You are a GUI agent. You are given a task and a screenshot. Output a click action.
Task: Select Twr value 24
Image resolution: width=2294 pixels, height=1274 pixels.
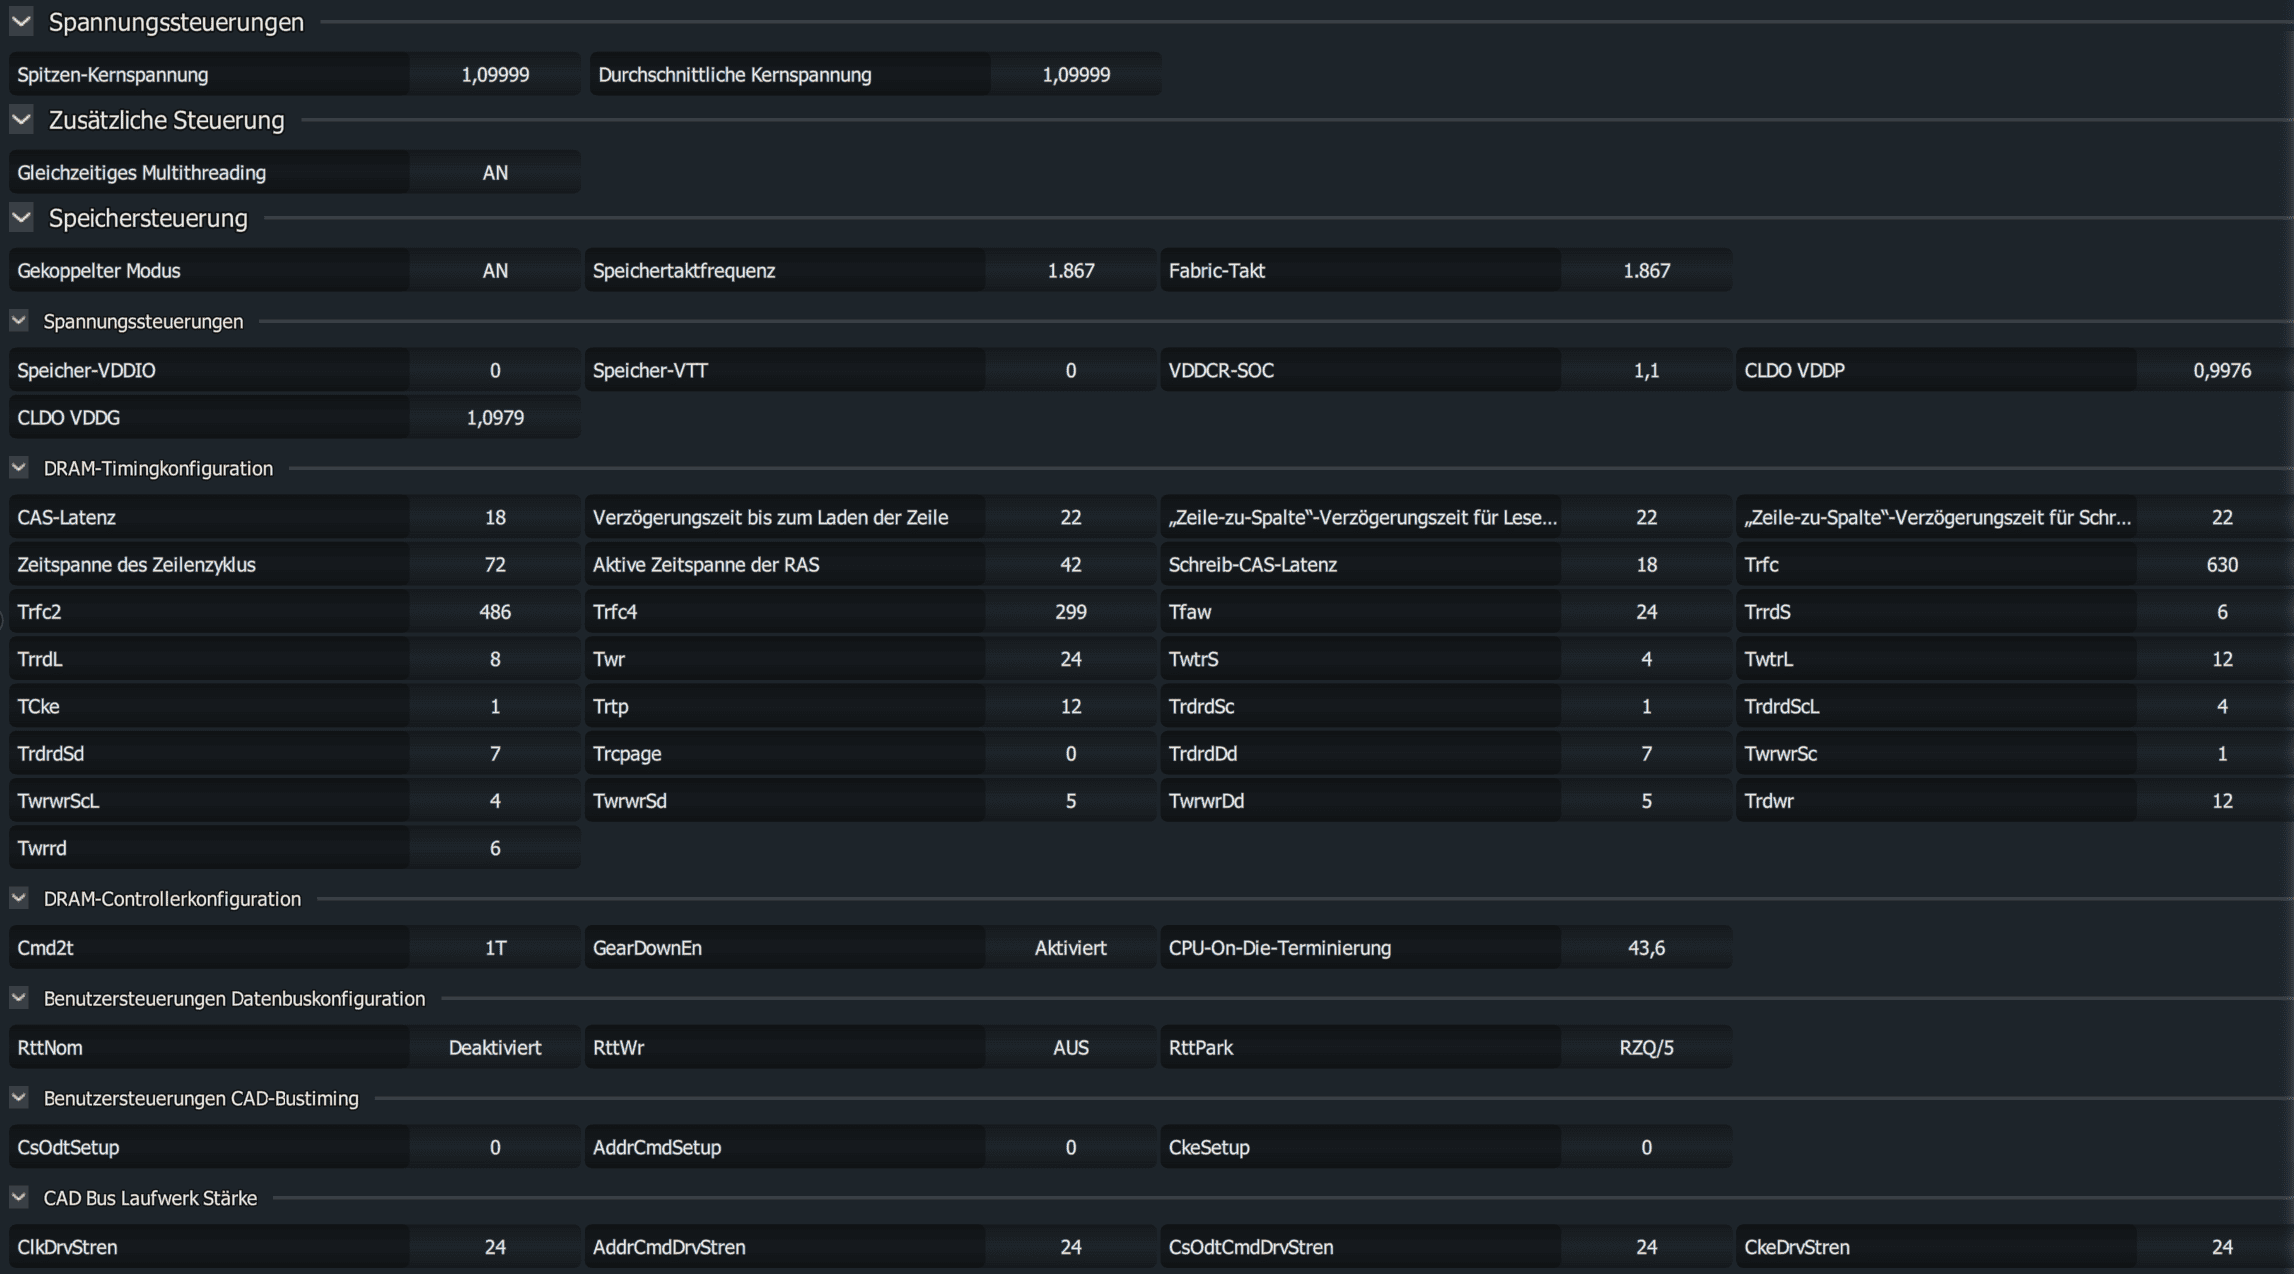point(1070,658)
